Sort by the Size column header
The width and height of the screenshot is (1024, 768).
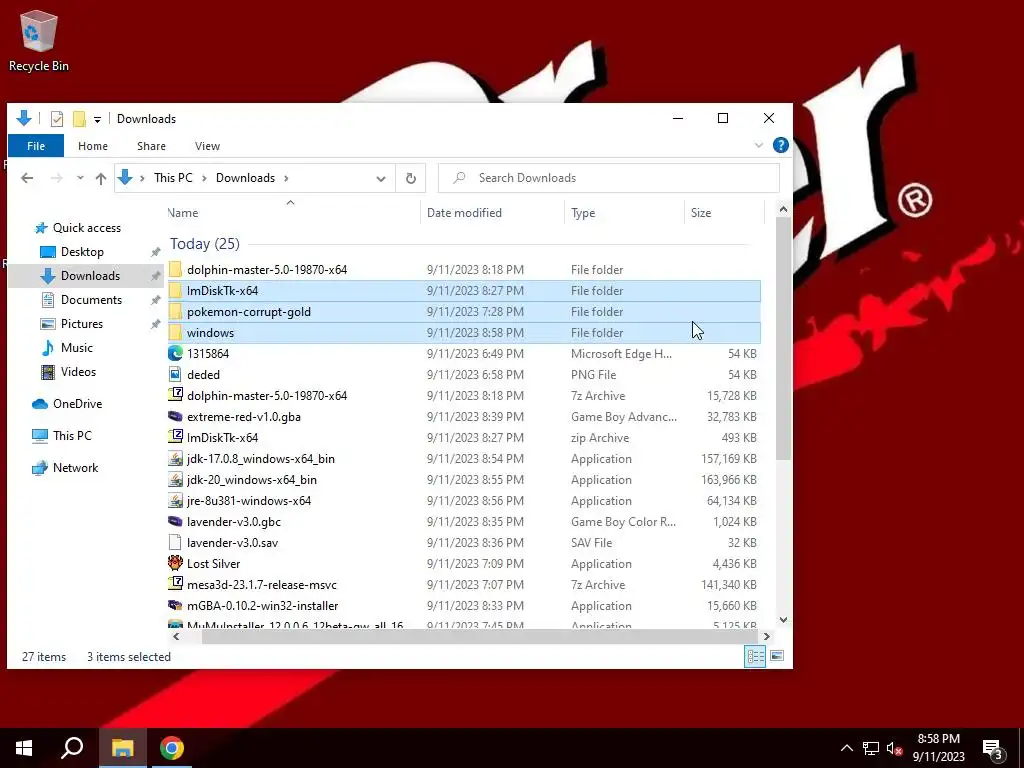point(724,213)
